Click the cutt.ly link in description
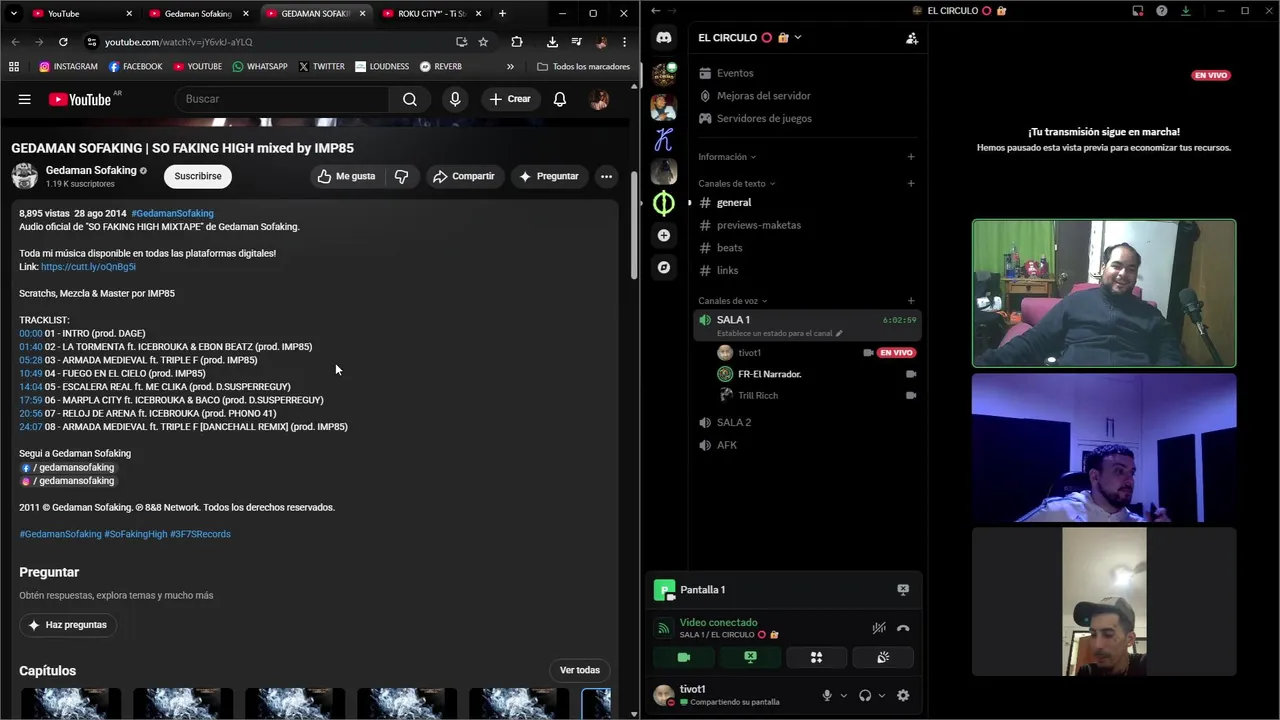The width and height of the screenshot is (1280, 720). pos(88,267)
